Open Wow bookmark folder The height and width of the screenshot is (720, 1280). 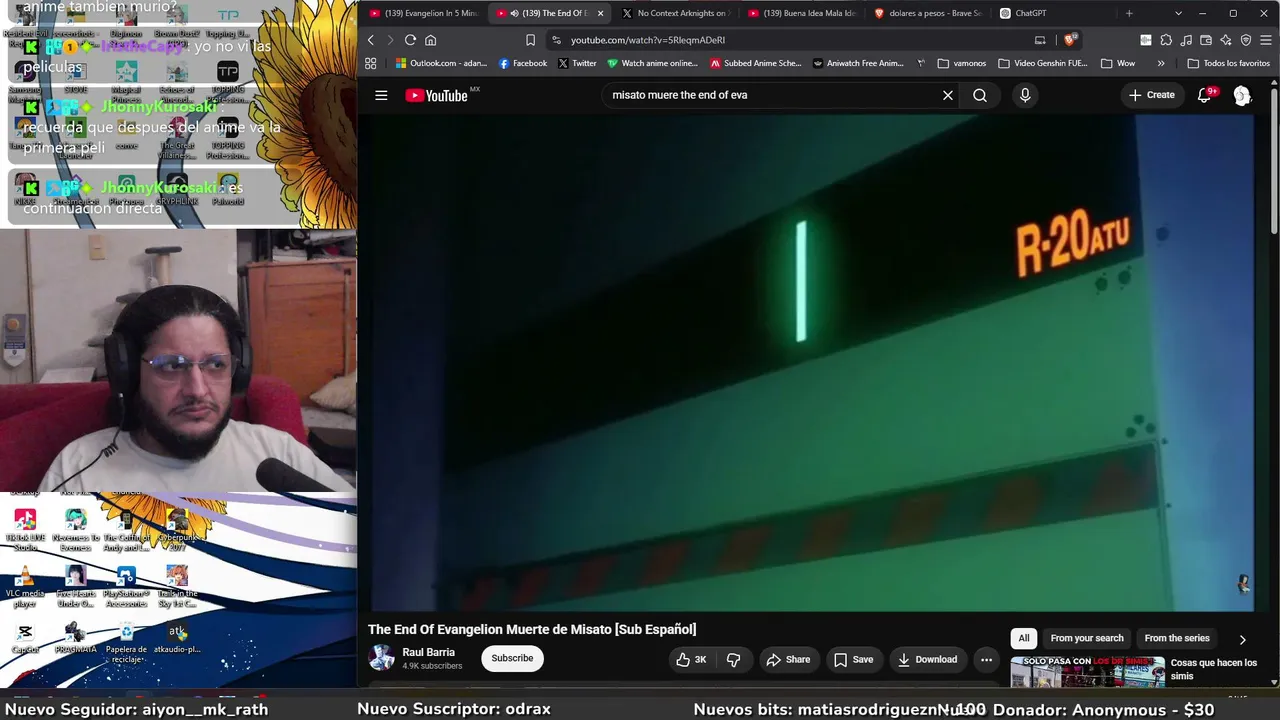pyautogui.click(x=1118, y=63)
